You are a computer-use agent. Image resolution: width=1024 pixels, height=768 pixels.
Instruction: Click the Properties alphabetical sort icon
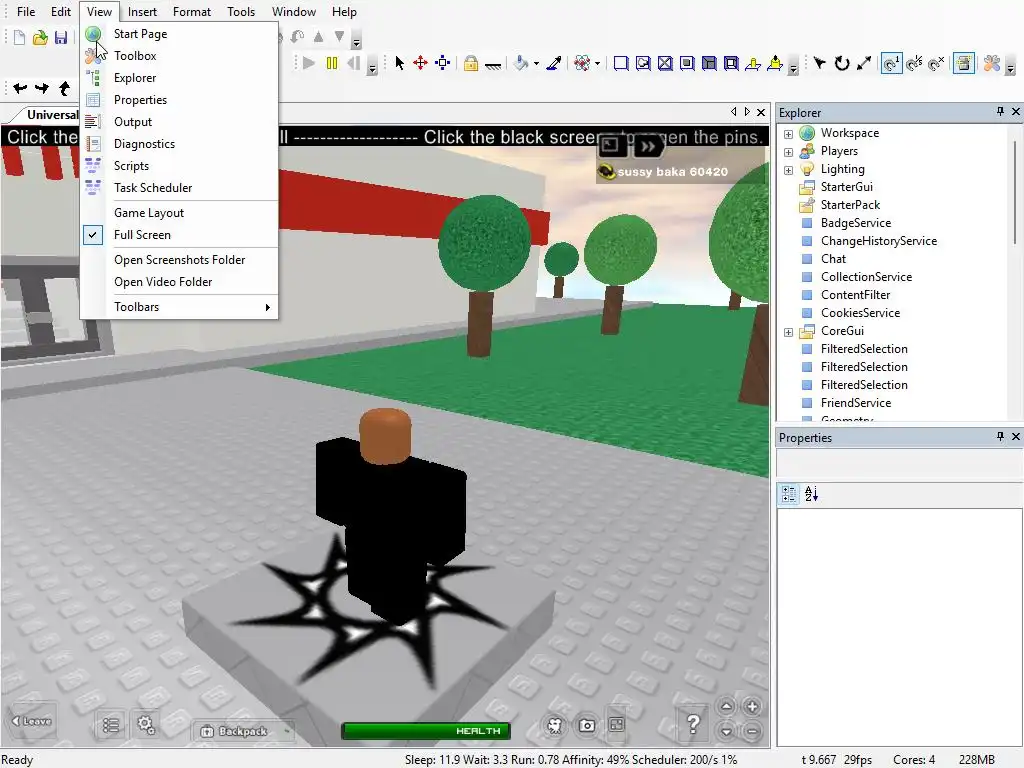[812, 494]
